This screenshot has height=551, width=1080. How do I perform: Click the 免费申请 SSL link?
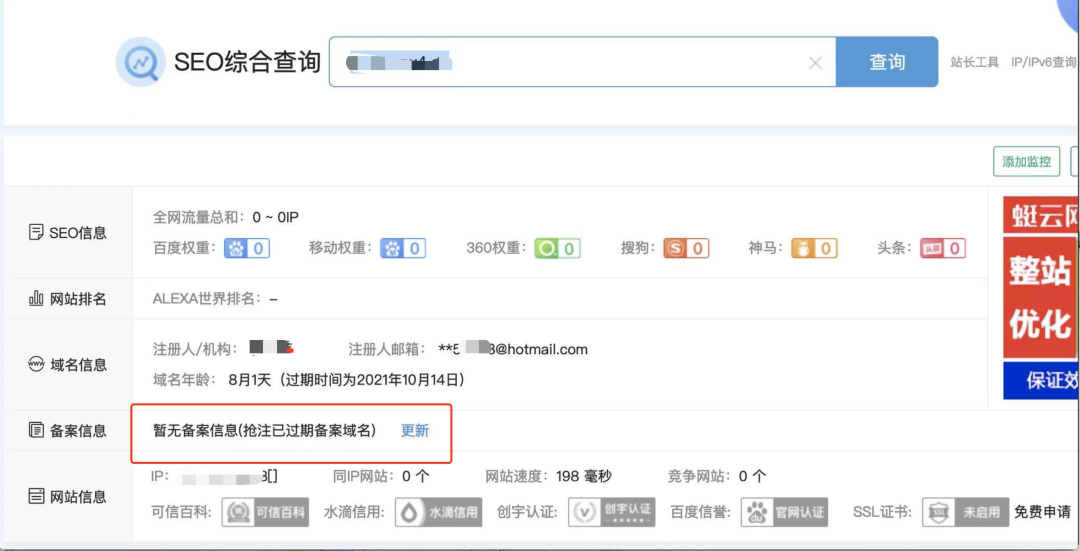[x=1042, y=512]
